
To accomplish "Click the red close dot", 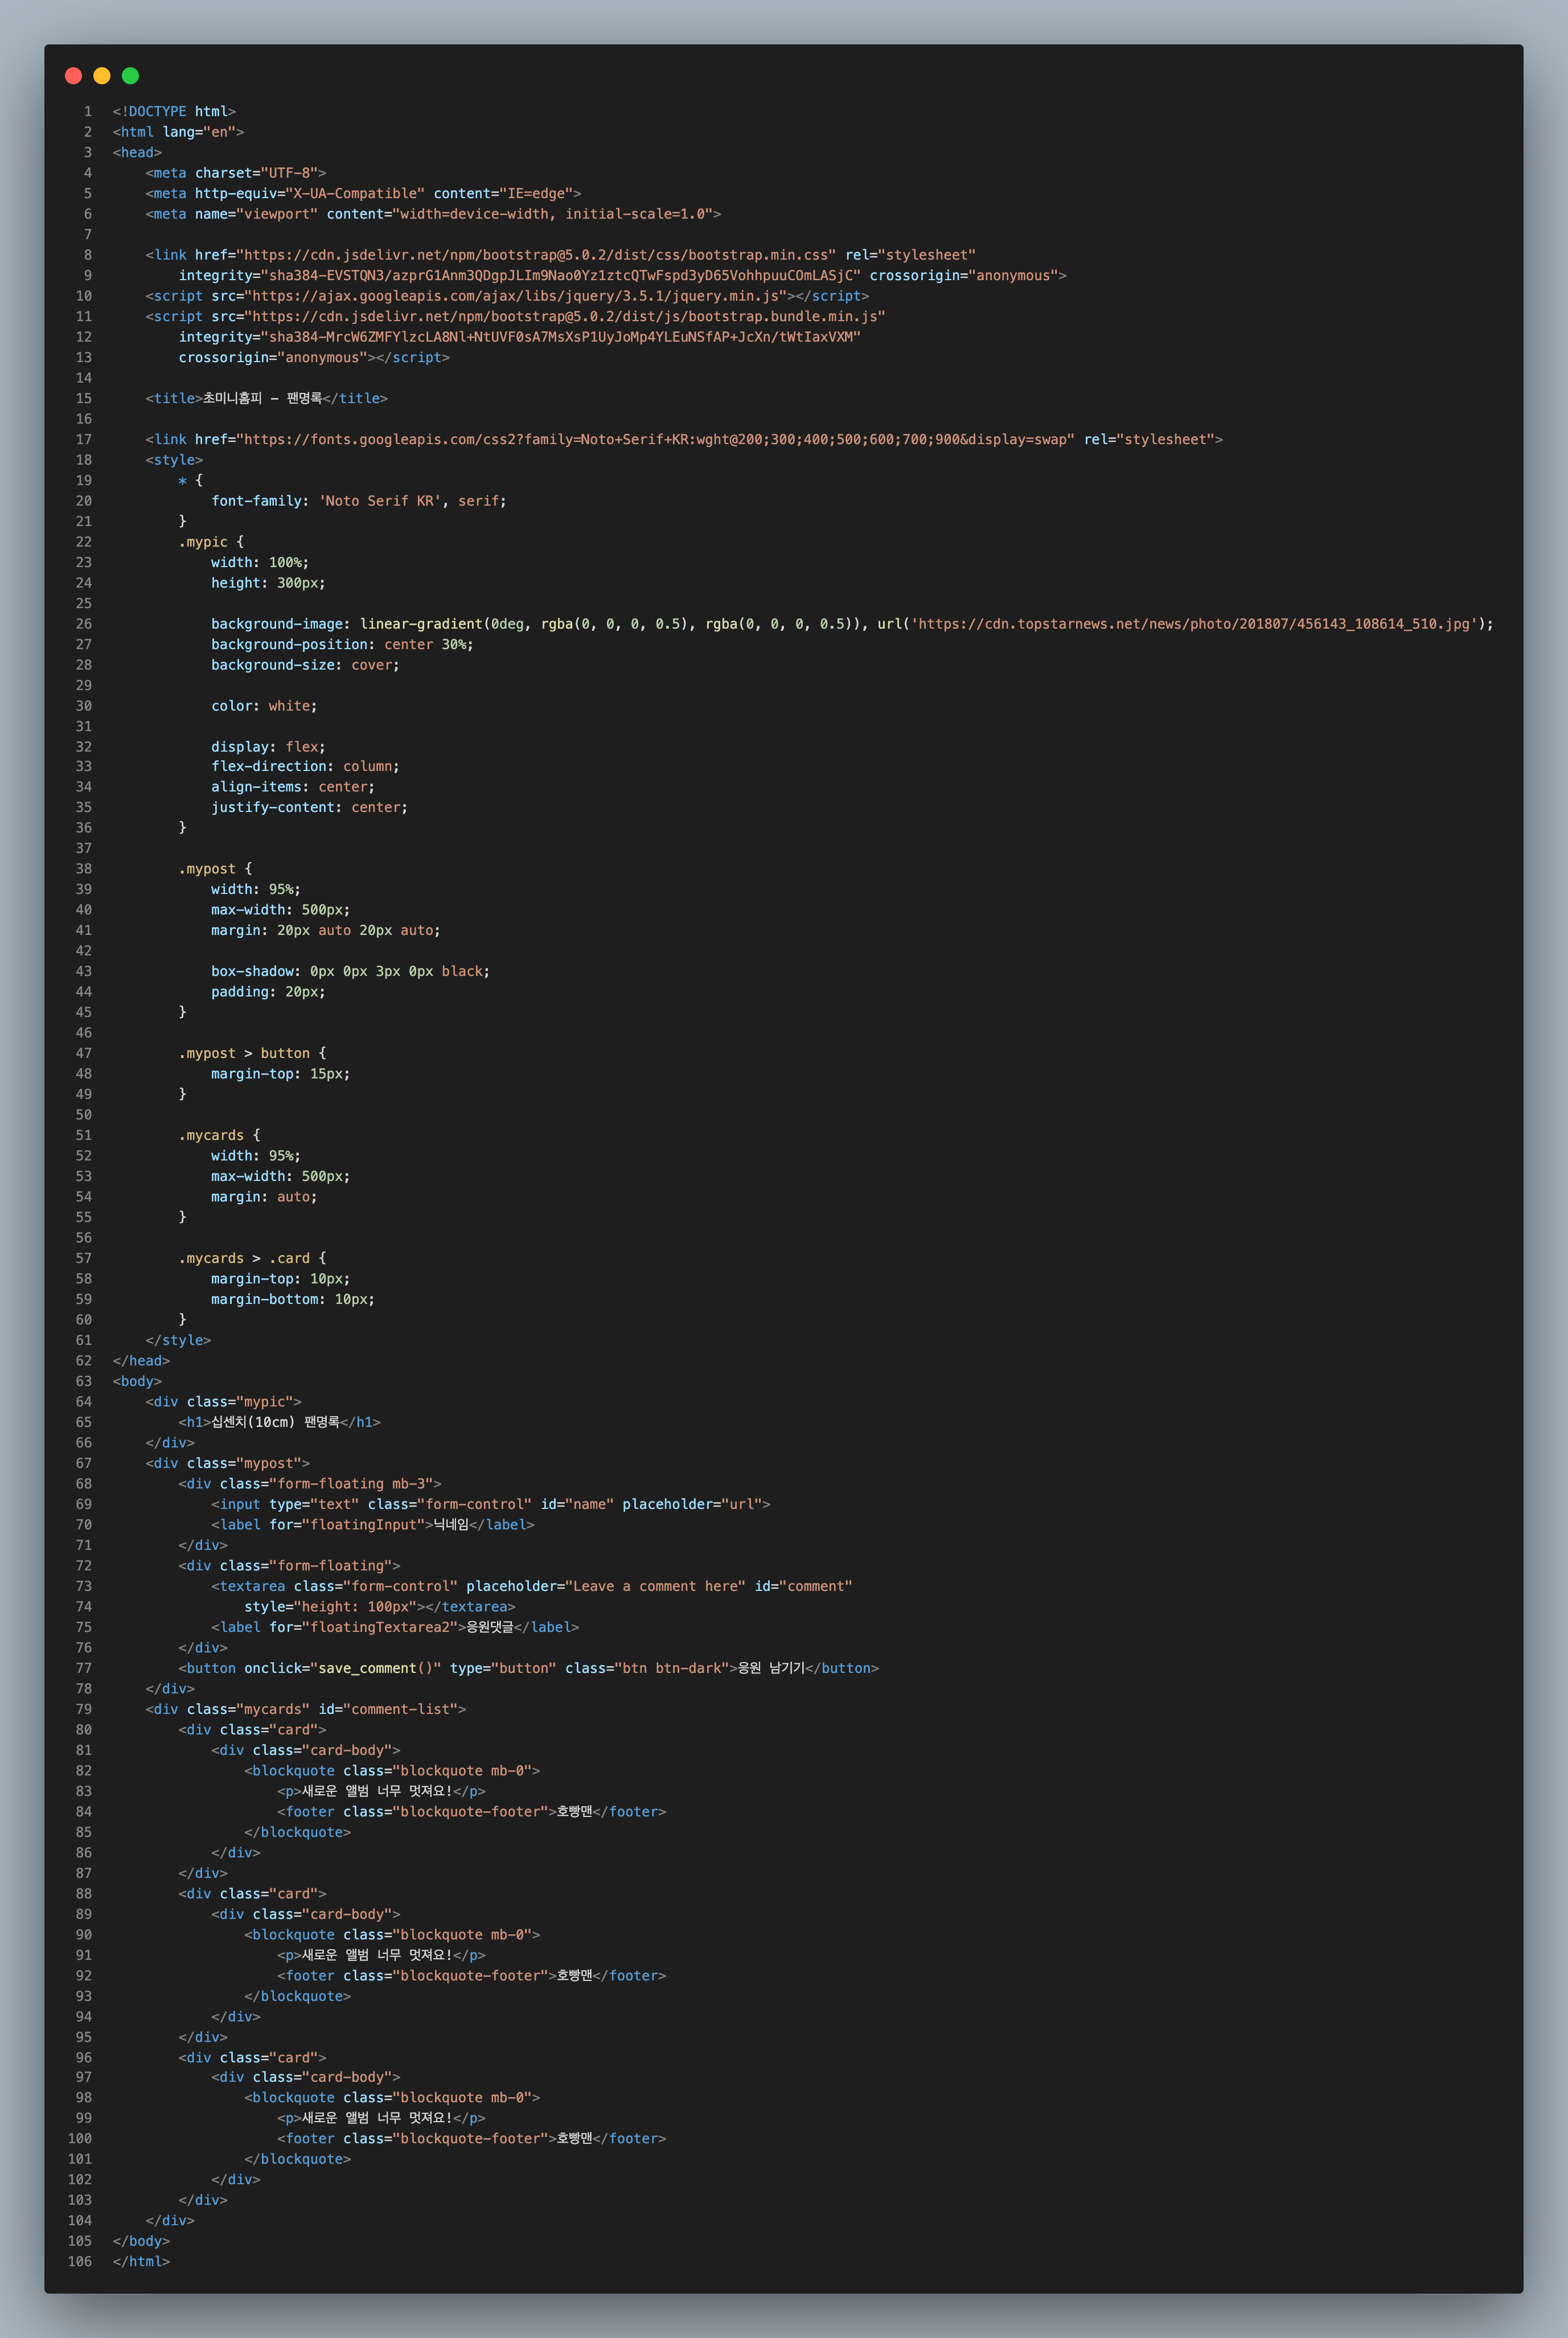I will (x=73, y=76).
